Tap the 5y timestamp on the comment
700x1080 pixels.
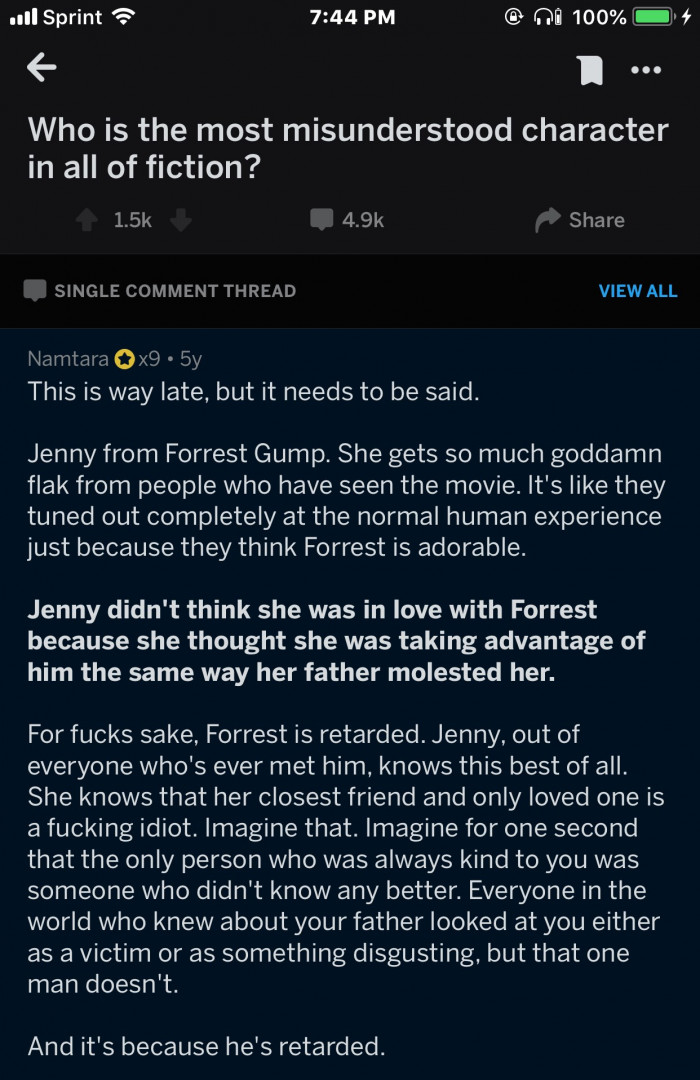pyautogui.click(x=190, y=358)
